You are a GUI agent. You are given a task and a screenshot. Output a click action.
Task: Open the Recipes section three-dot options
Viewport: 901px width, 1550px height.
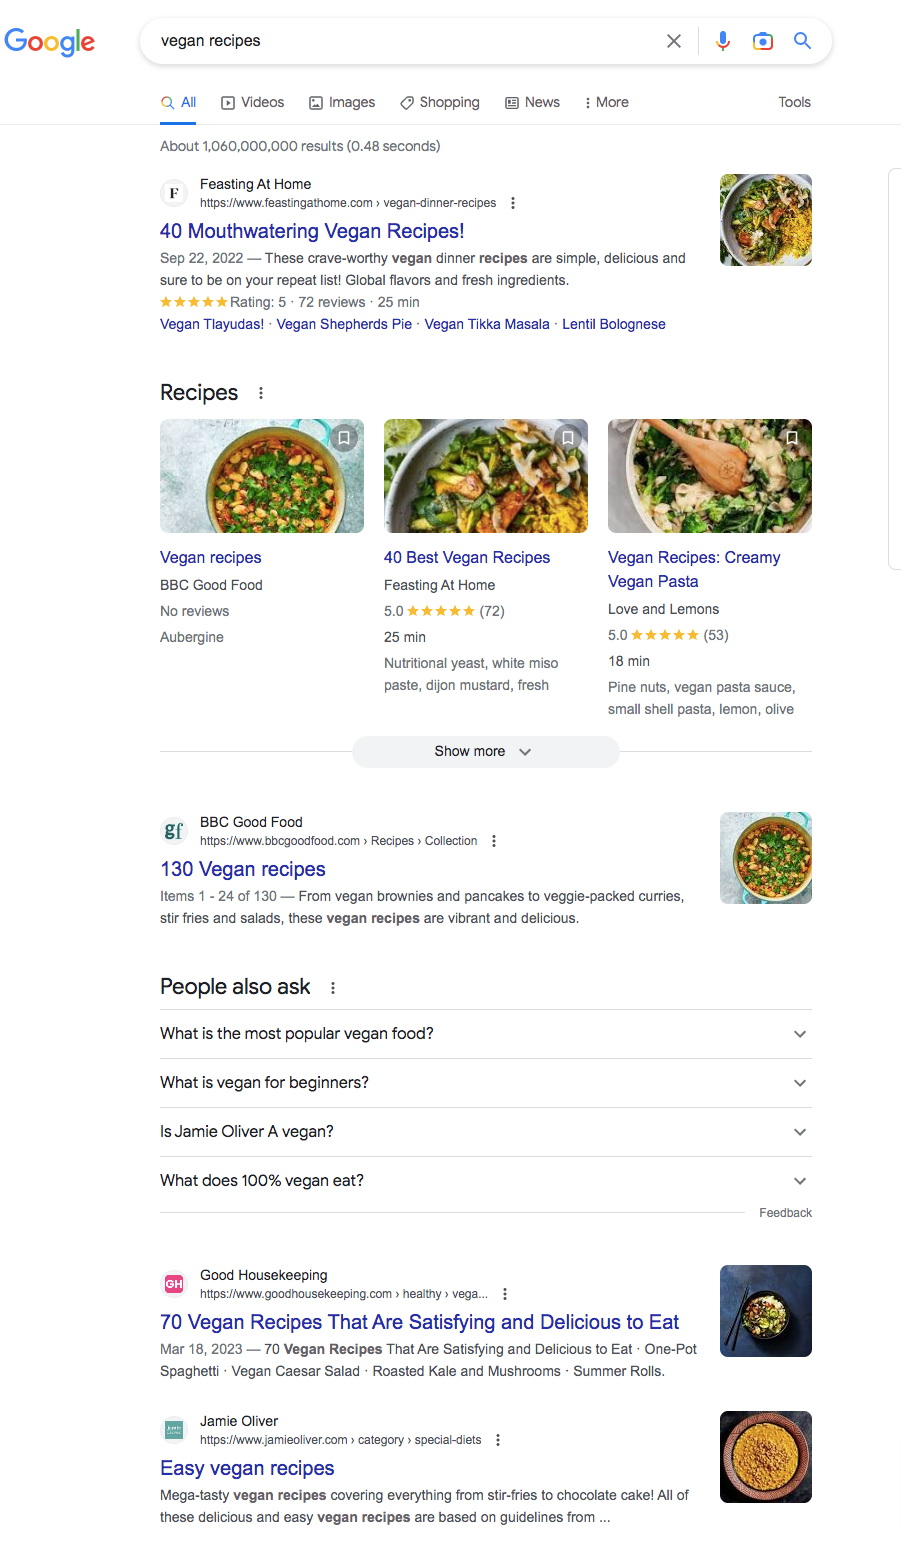click(261, 393)
